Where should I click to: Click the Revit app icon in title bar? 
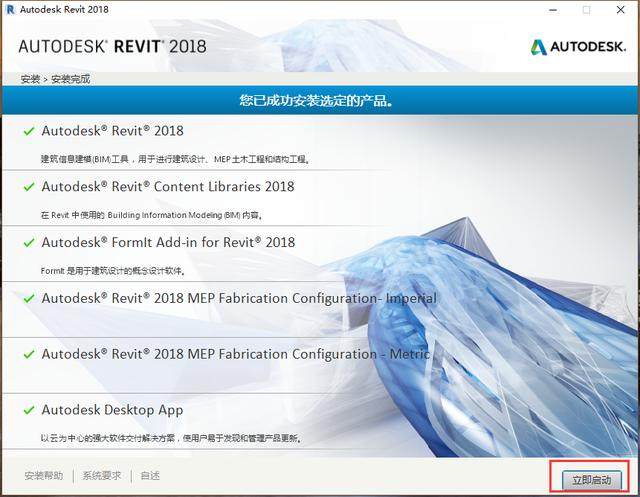[x=10, y=9]
